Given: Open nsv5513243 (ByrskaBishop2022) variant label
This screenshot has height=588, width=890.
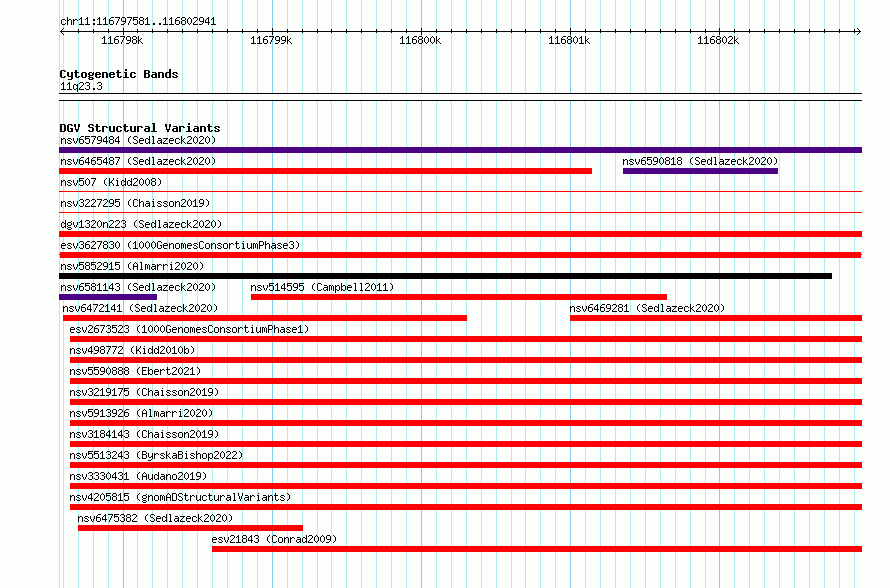Looking at the screenshot, I should 156,455.
